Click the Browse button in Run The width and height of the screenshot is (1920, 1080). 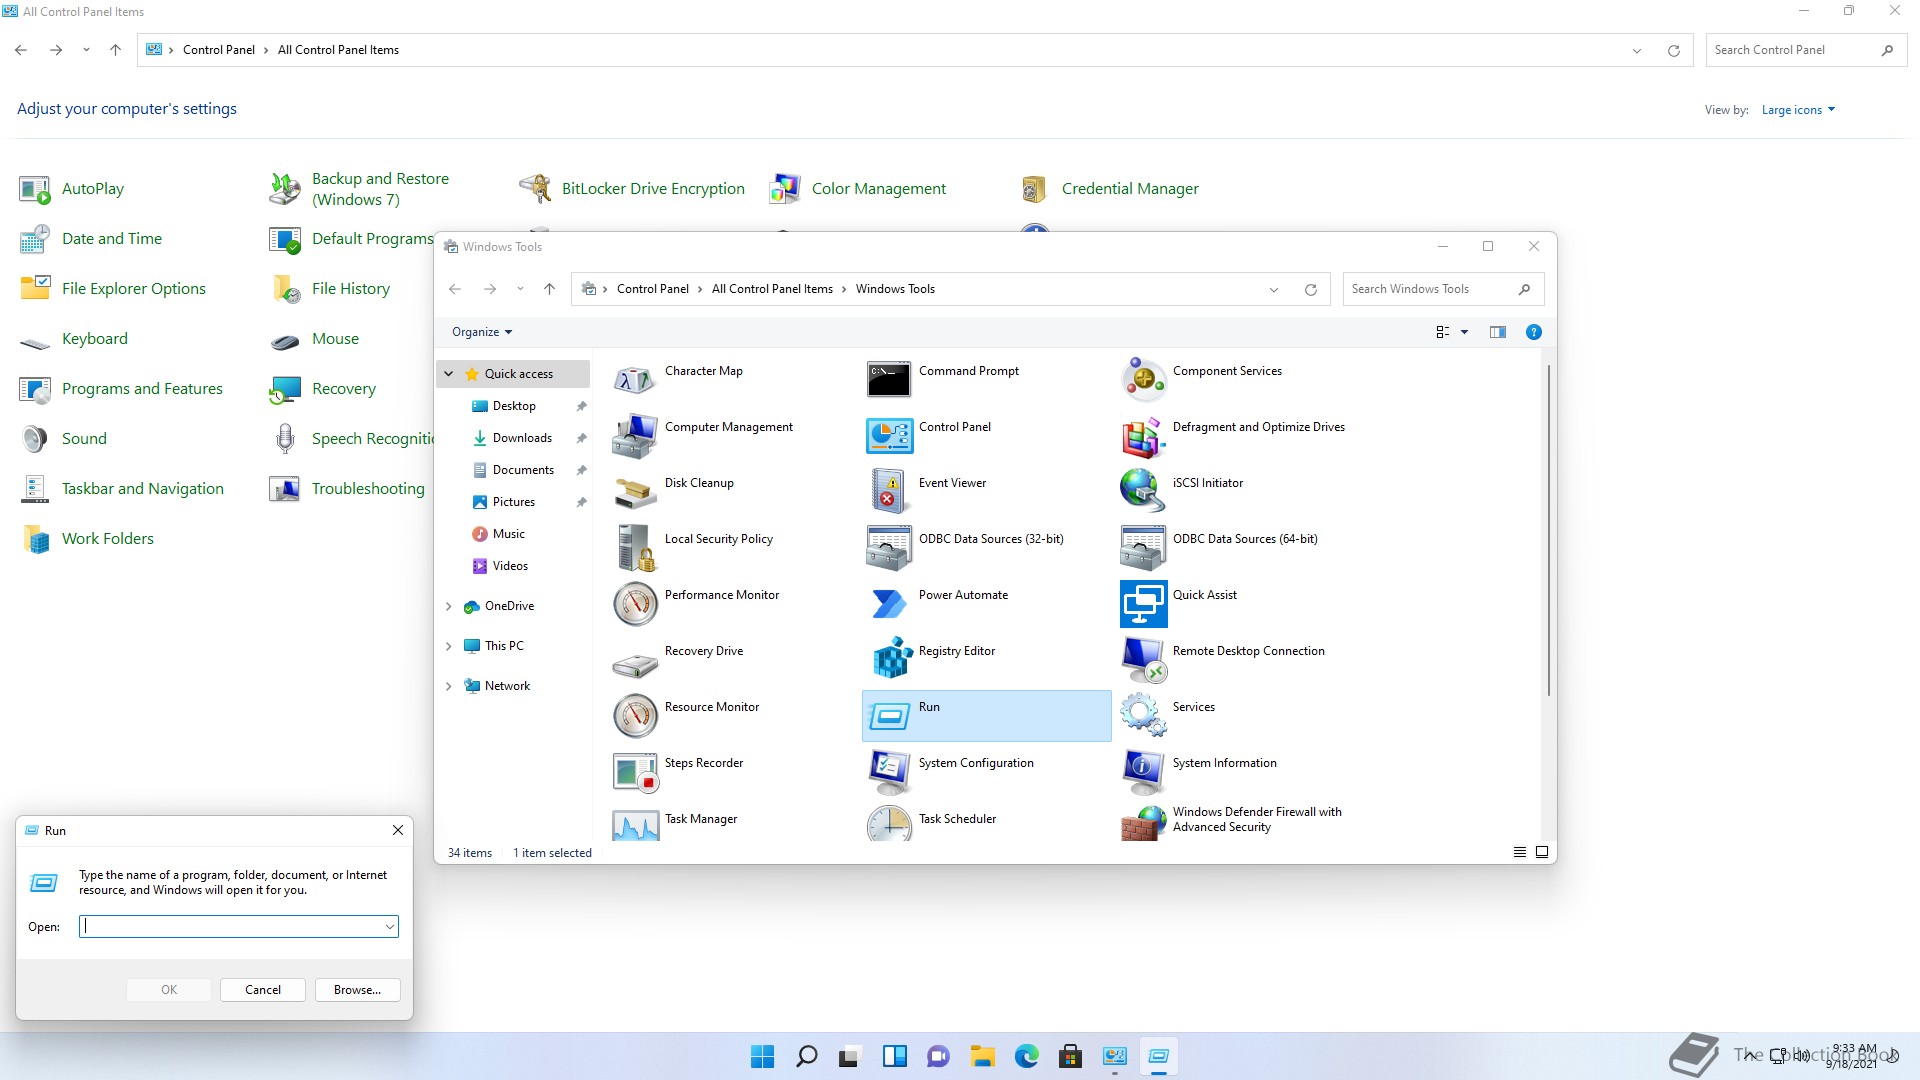point(357,990)
